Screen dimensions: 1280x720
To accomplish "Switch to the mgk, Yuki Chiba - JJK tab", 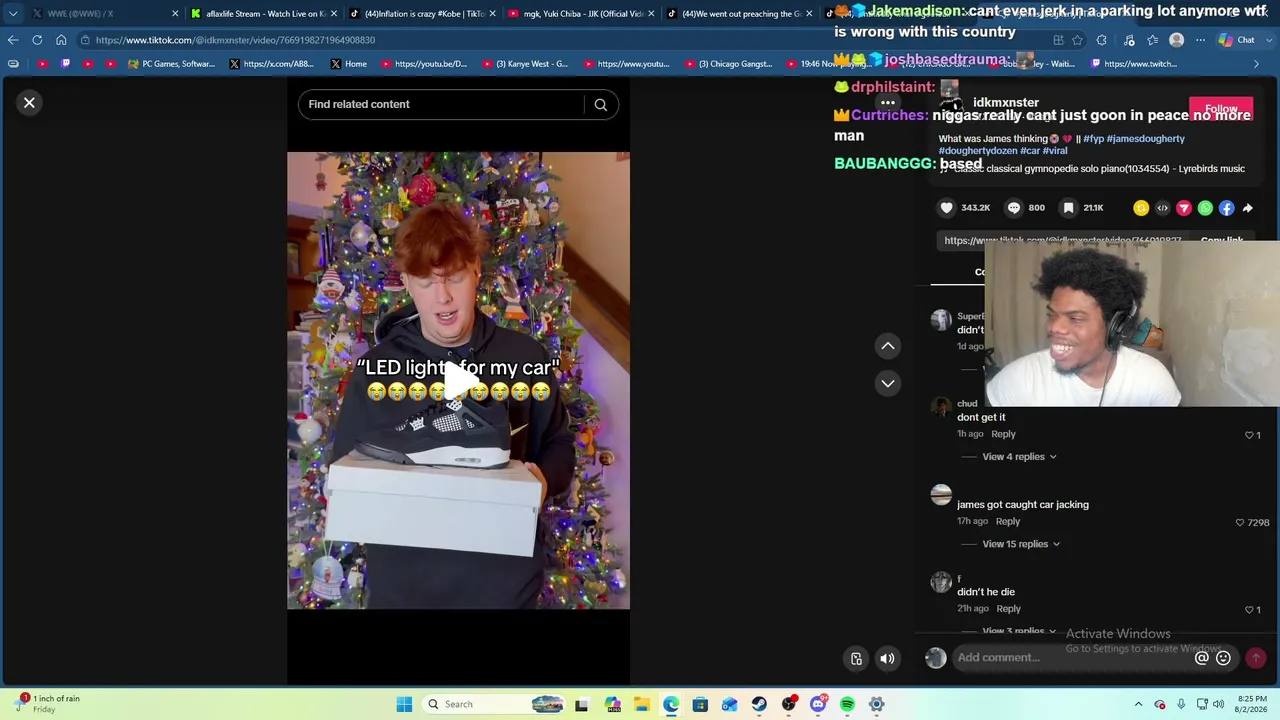I will [580, 14].
